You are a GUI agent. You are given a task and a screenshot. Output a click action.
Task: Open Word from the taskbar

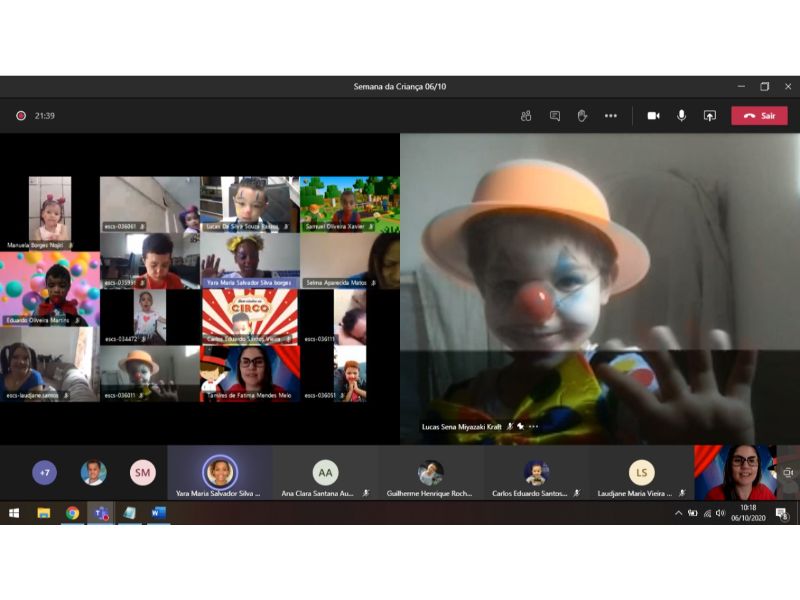click(158, 513)
